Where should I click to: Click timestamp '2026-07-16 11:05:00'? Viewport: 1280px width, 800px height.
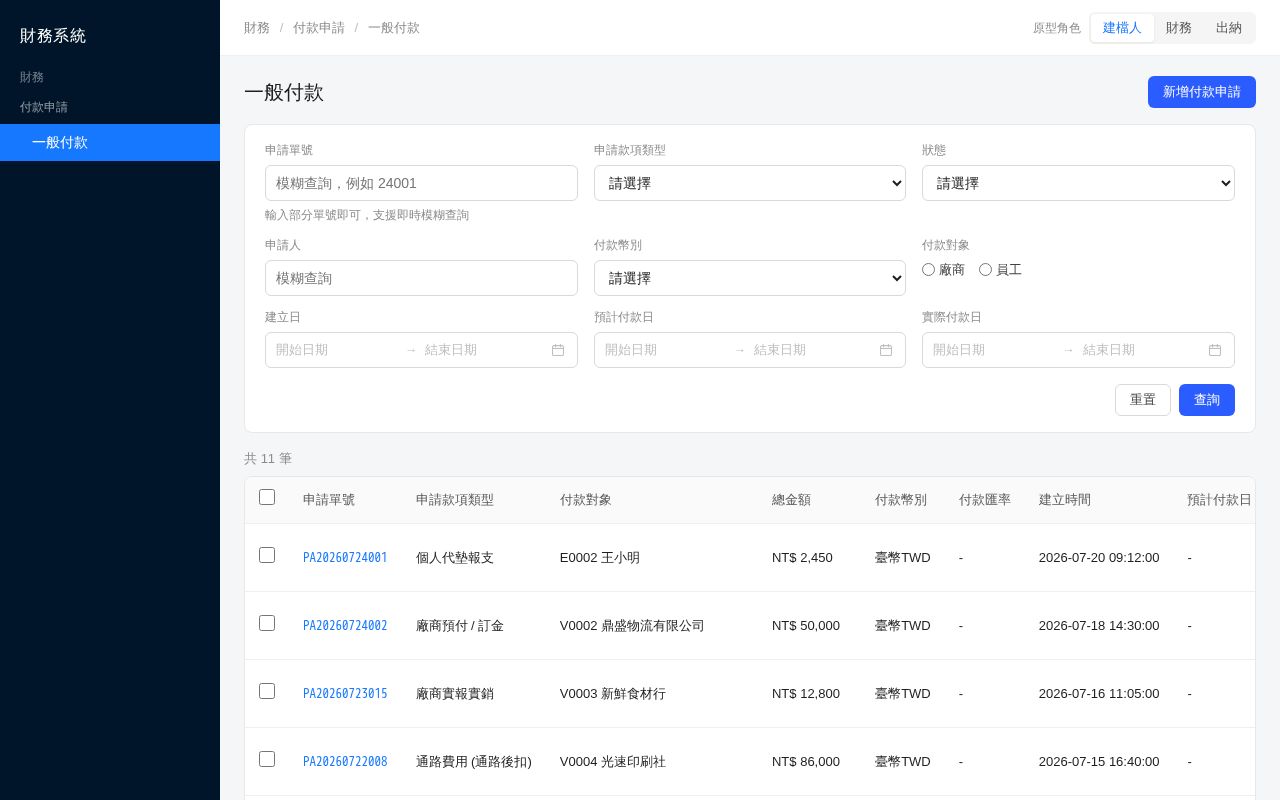click(1099, 694)
